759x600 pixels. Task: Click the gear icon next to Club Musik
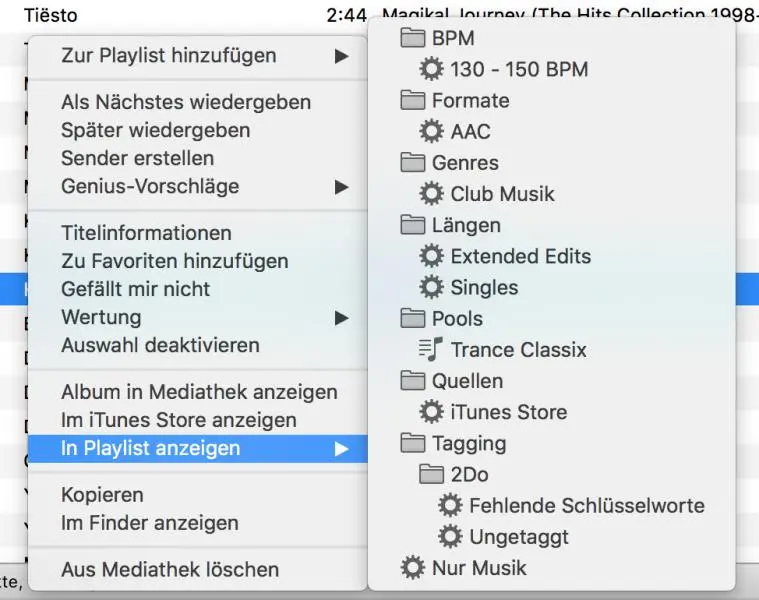pyautogui.click(x=431, y=194)
